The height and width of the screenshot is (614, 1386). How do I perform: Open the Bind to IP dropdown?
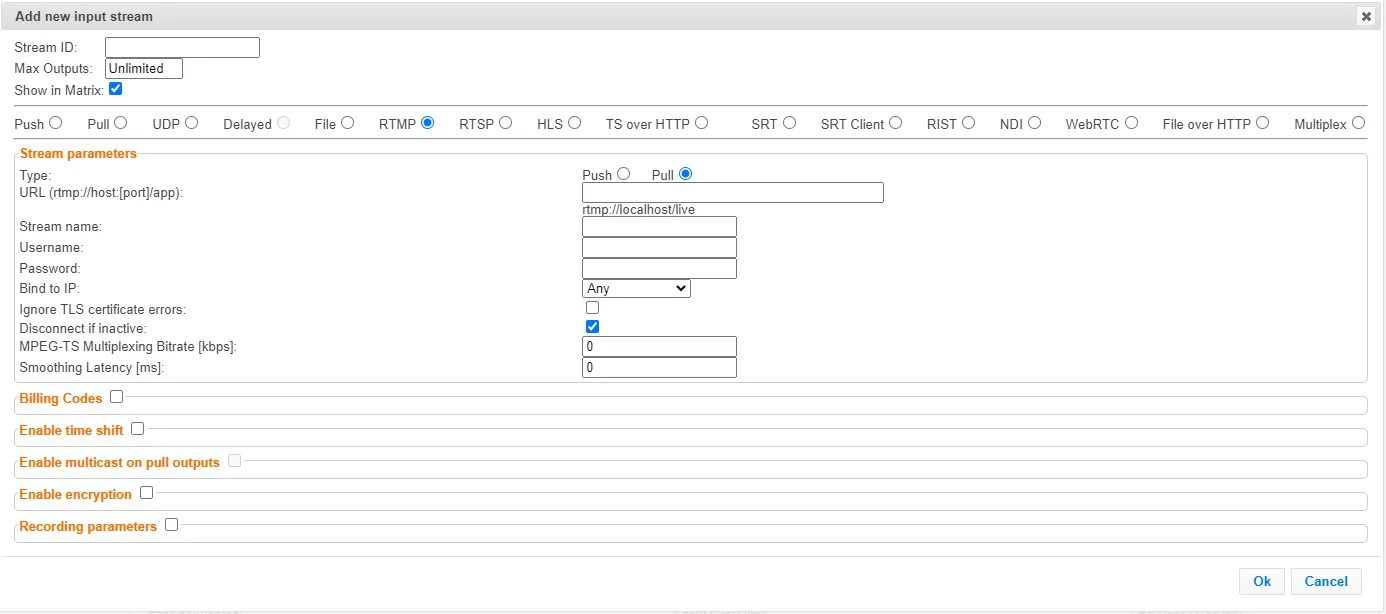[x=636, y=288]
